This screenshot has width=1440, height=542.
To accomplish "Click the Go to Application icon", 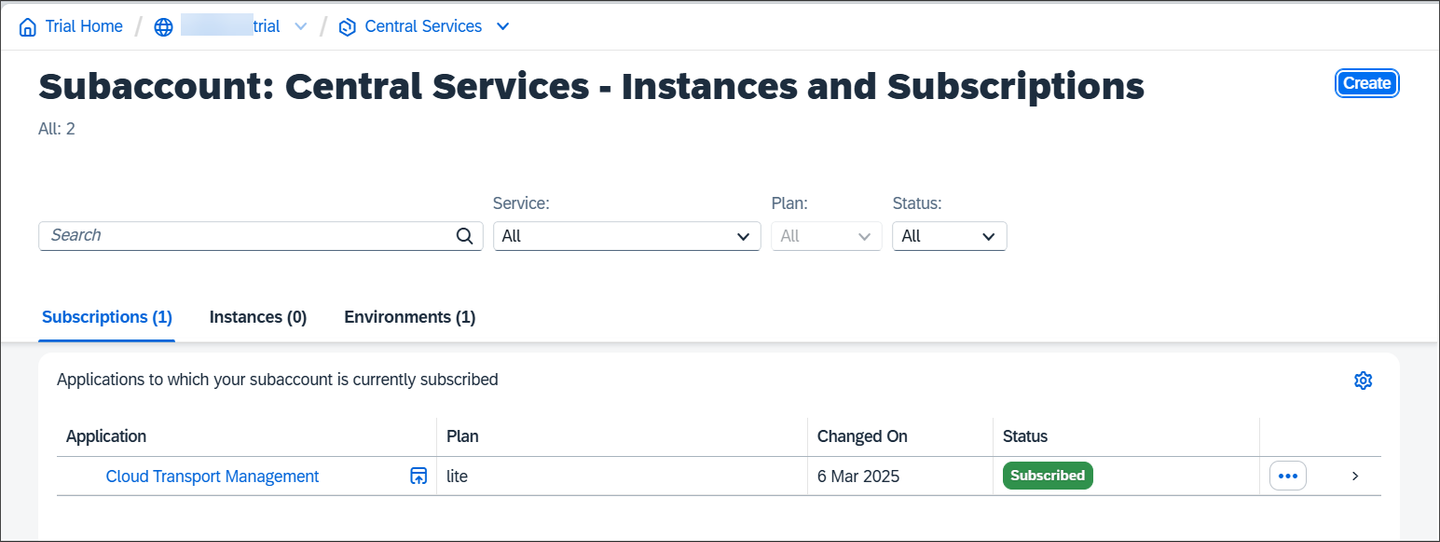I will [x=419, y=476].
